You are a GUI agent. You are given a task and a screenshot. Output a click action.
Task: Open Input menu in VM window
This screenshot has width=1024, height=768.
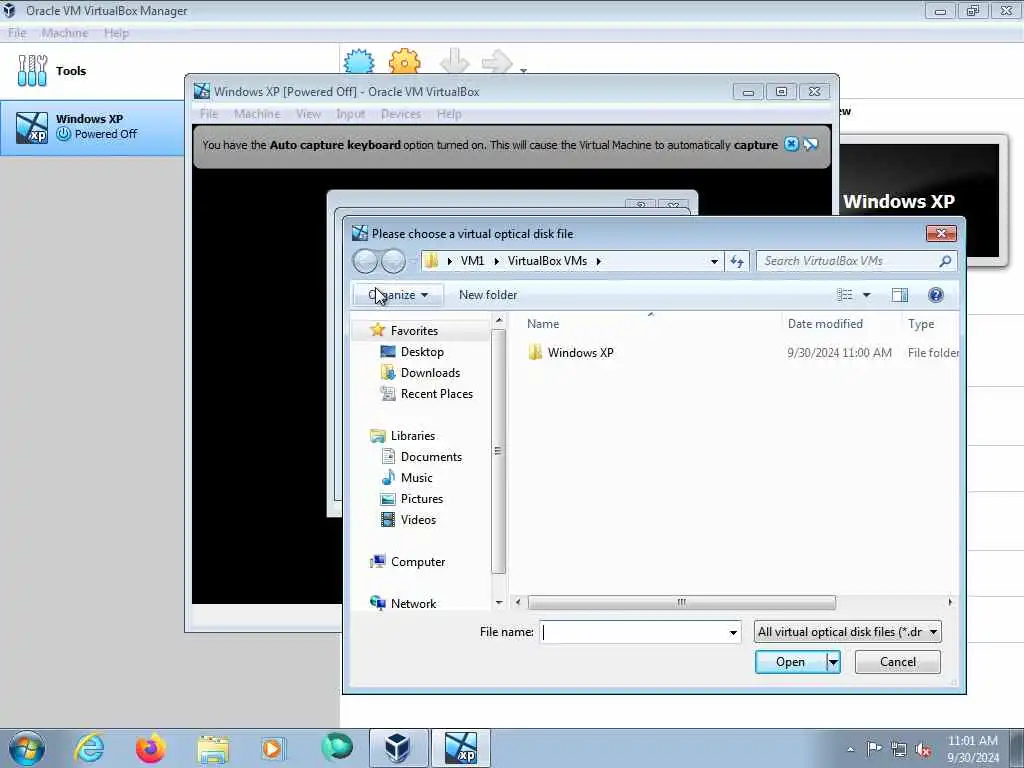coord(350,114)
